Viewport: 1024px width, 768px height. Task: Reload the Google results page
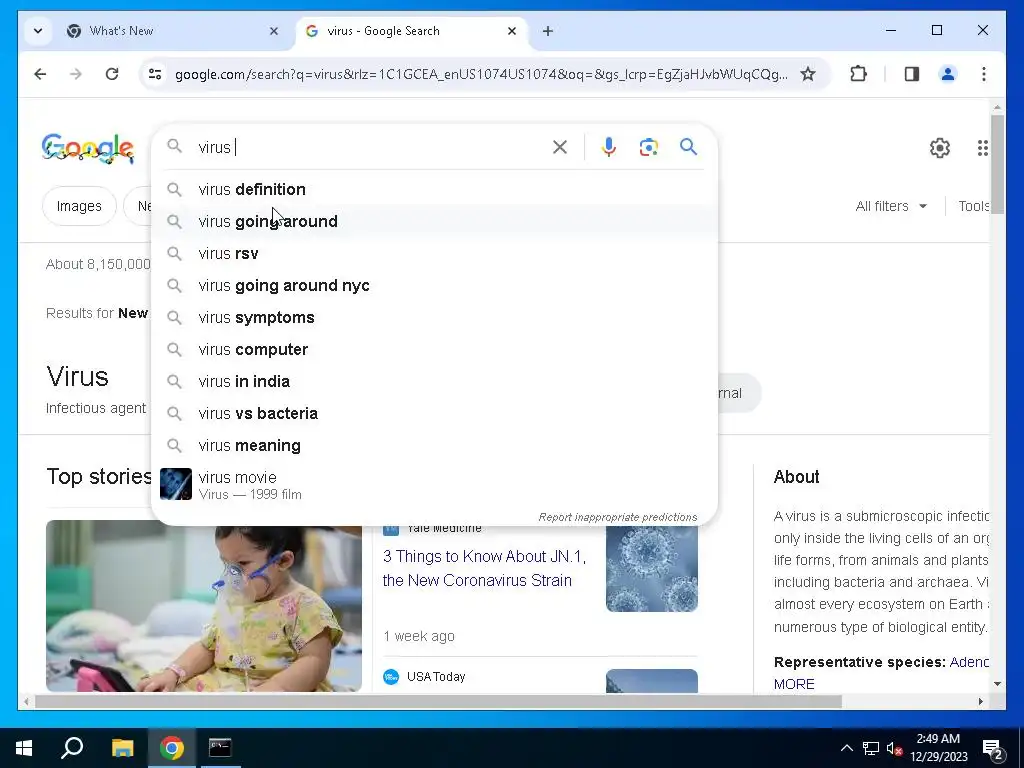tap(112, 74)
